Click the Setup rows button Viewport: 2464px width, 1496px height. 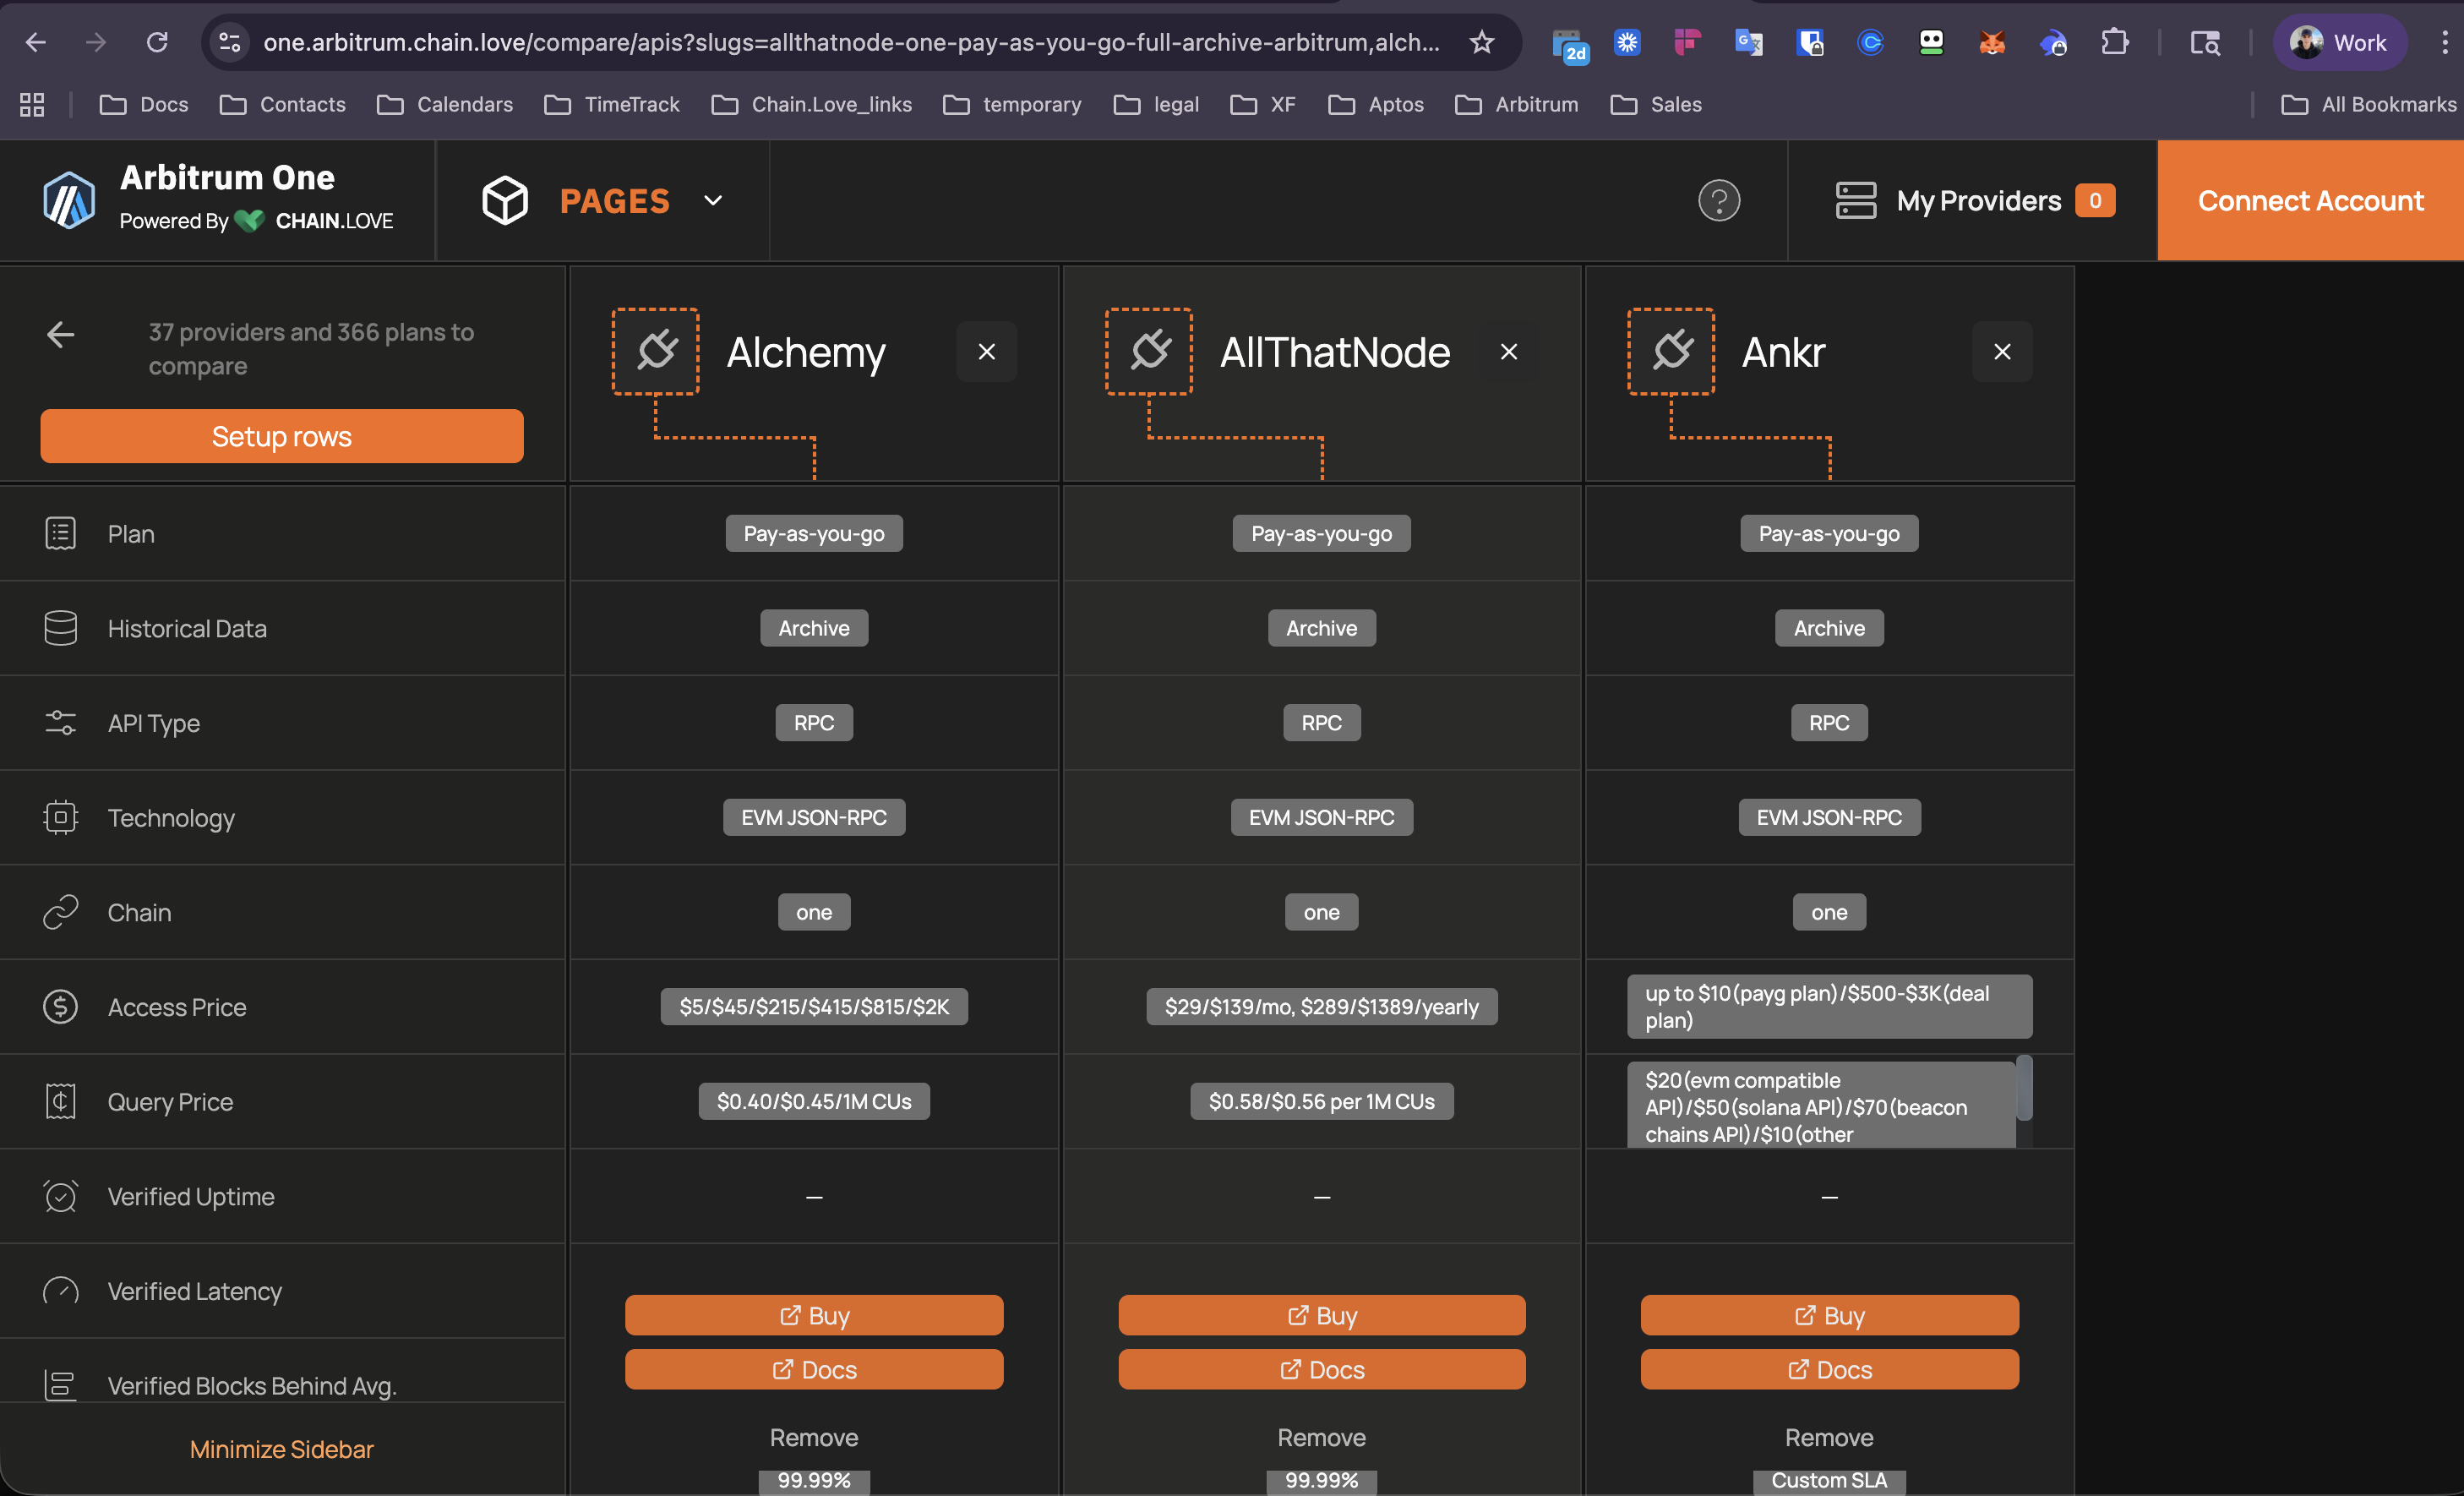pyautogui.click(x=281, y=436)
